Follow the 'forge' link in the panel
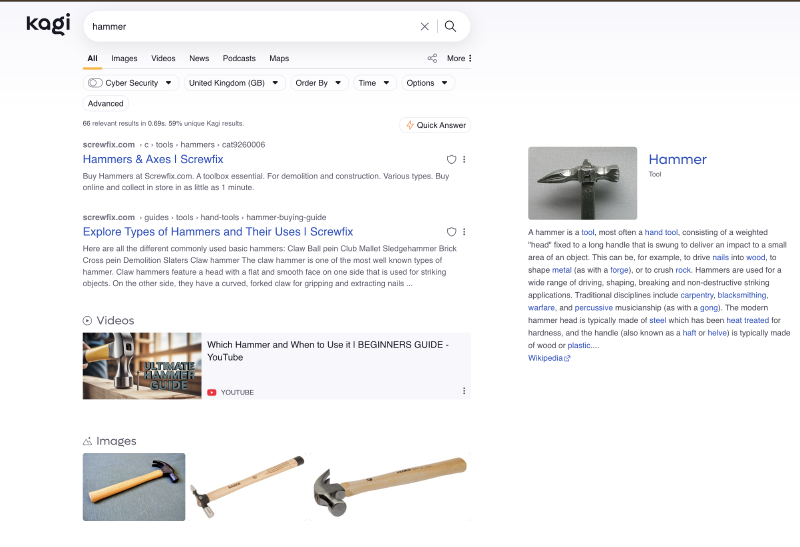 619,270
